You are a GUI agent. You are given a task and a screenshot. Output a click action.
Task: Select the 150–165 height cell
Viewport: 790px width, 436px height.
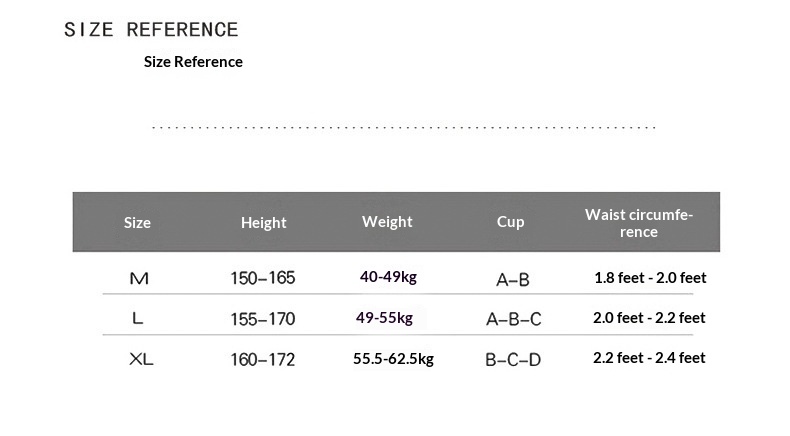(x=263, y=278)
